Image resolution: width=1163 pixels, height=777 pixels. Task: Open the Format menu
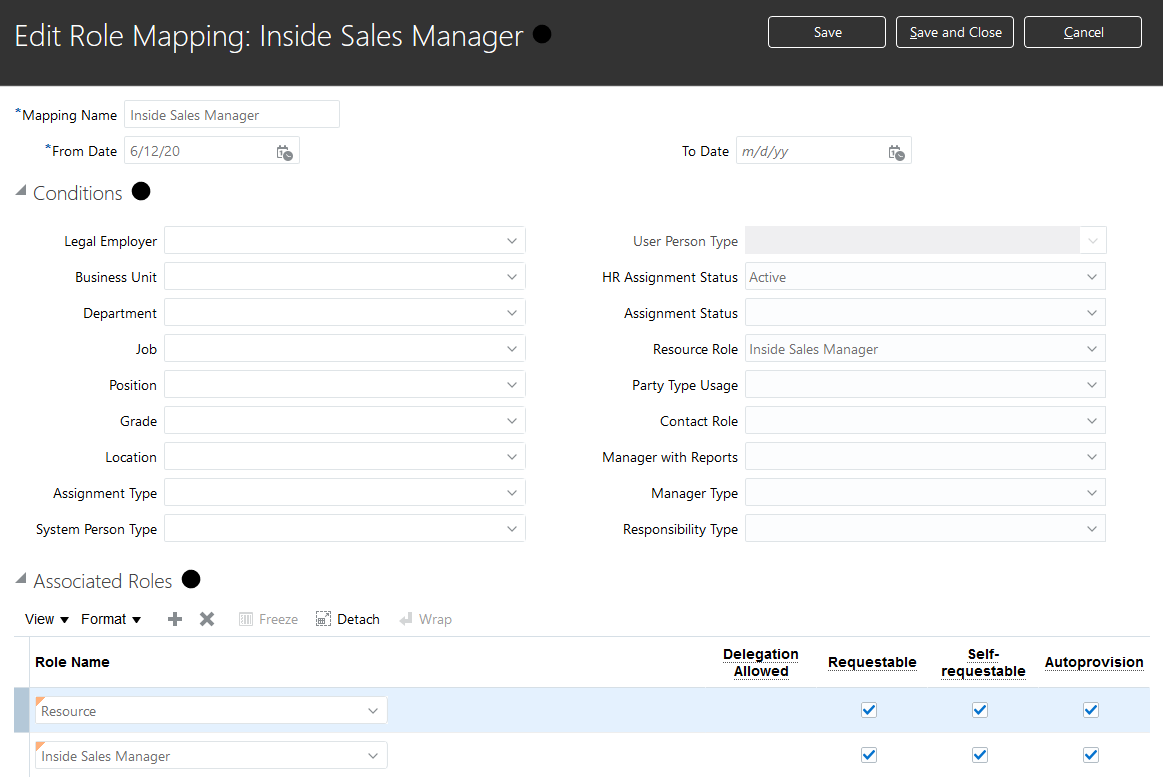click(111, 619)
